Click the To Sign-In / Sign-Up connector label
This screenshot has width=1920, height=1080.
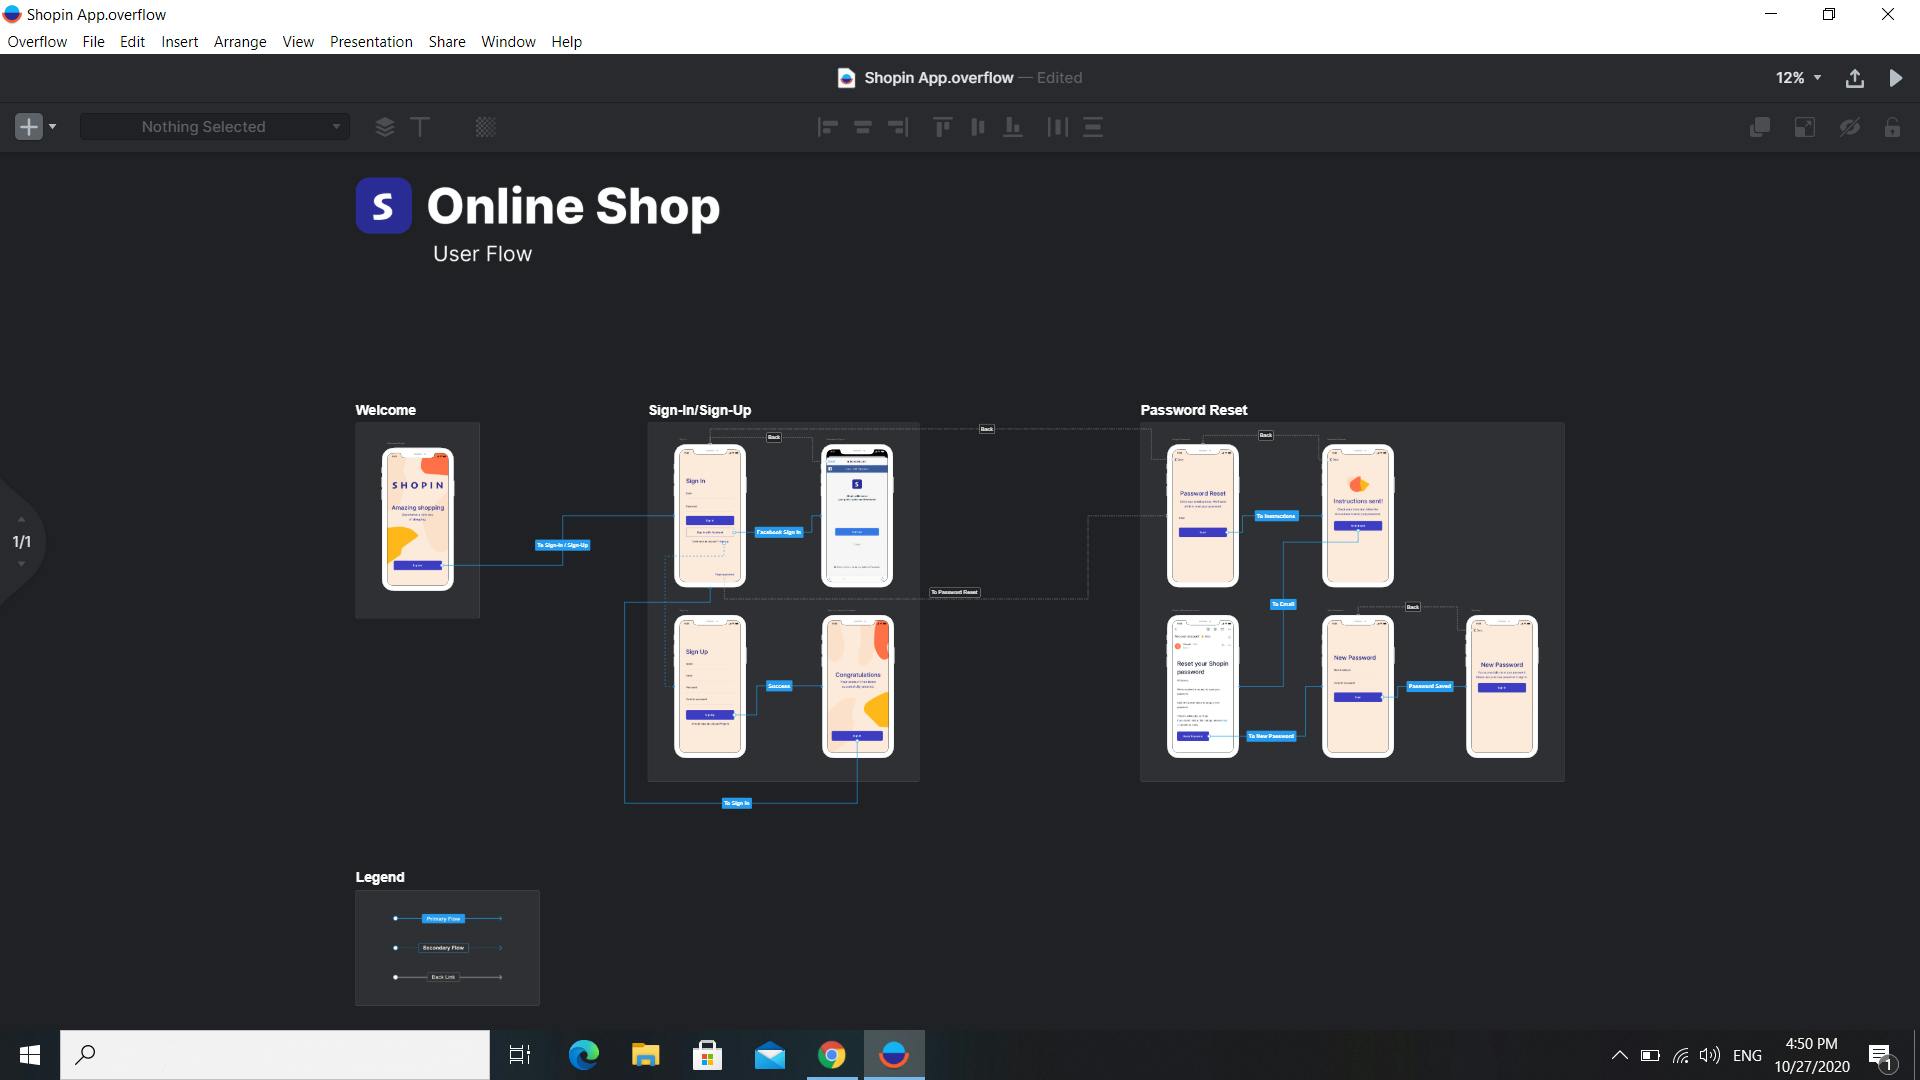pyautogui.click(x=562, y=545)
